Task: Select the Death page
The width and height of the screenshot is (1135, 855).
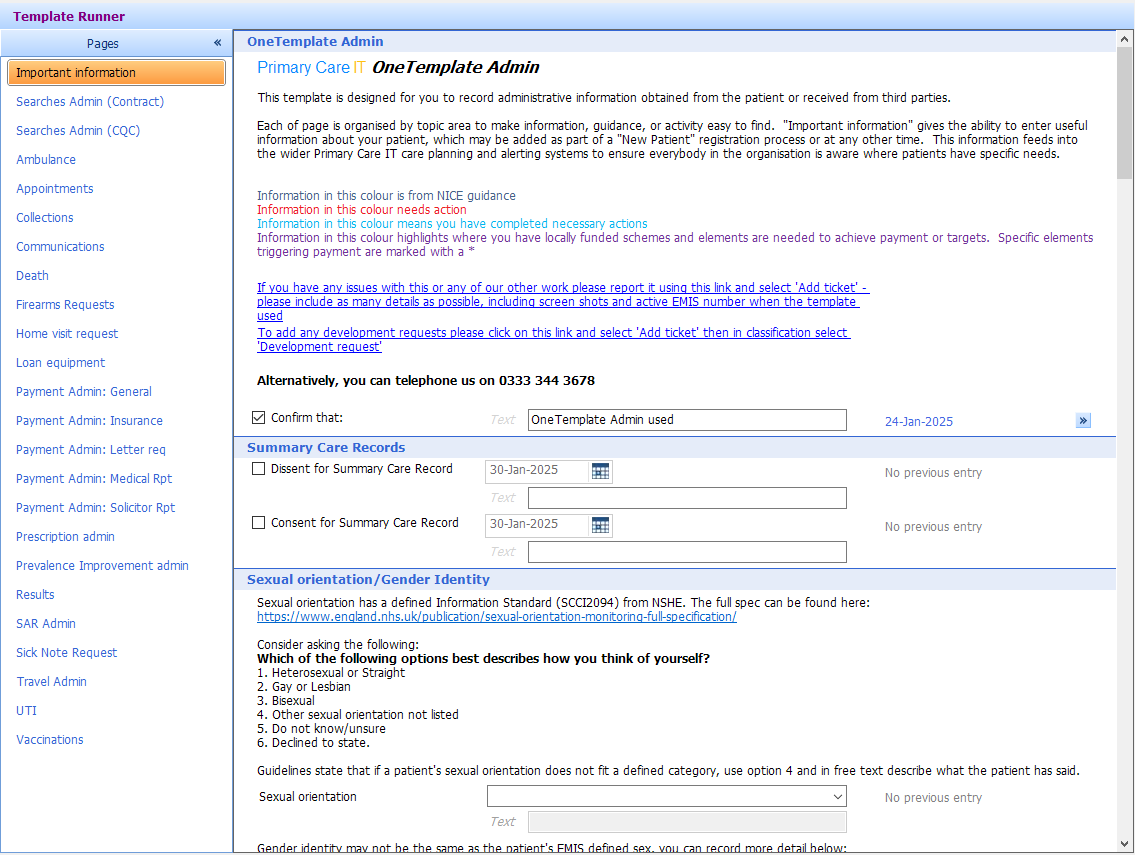Action: pyautogui.click(x=33, y=275)
